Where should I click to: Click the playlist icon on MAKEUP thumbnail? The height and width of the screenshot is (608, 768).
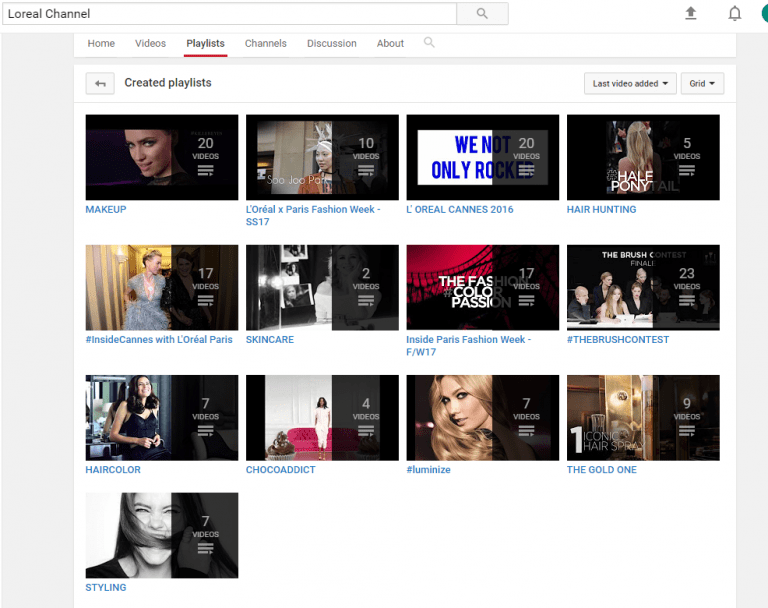click(x=205, y=171)
